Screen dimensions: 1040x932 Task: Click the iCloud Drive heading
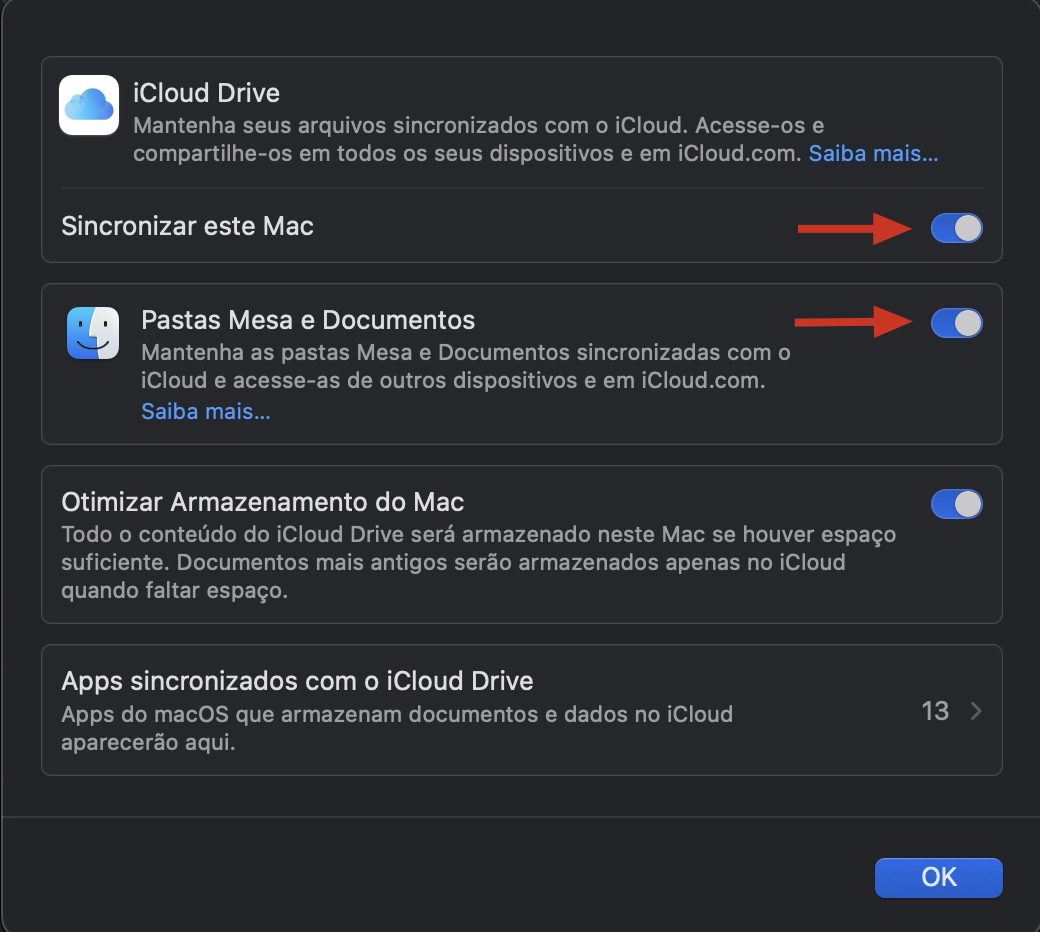pyautogui.click(x=207, y=93)
